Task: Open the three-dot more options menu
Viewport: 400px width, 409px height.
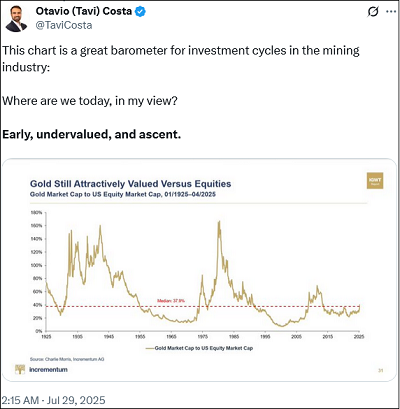Action: (391, 12)
